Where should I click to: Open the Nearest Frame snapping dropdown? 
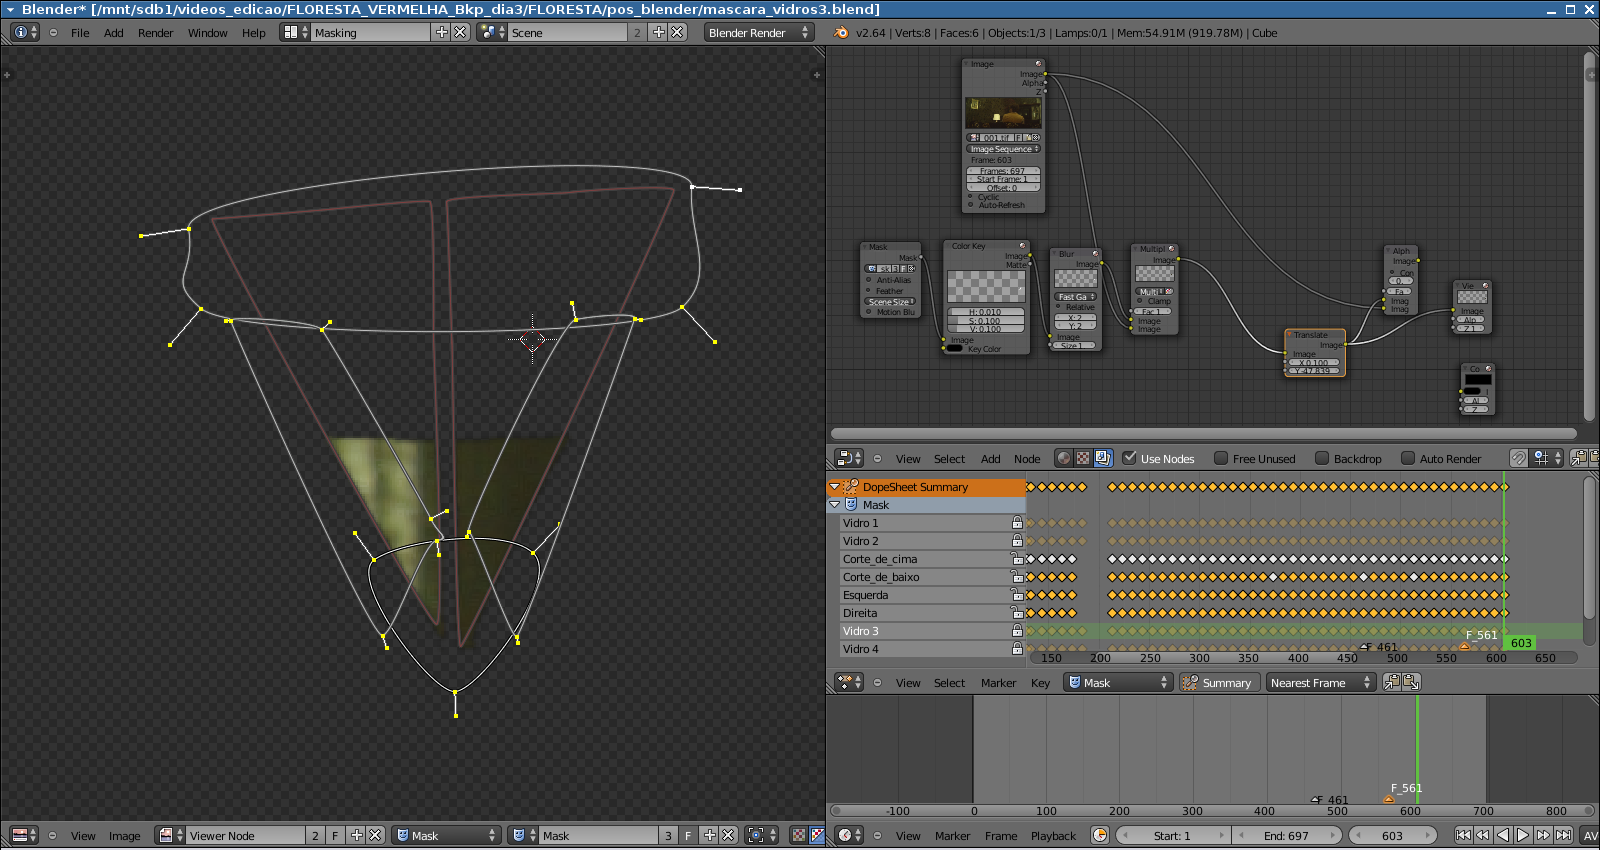pyautogui.click(x=1319, y=683)
